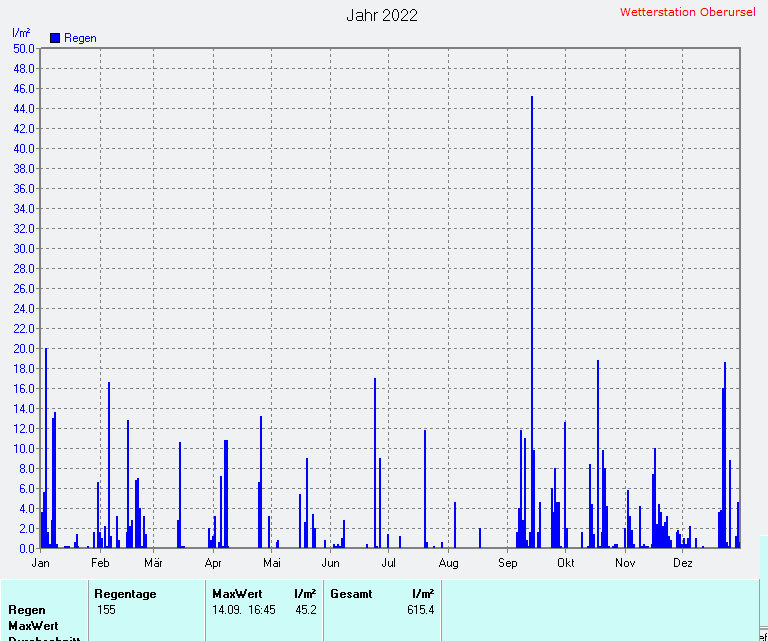Click the 44.0 y-axis value
This screenshot has height=641, width=768.
coord(24,109)
